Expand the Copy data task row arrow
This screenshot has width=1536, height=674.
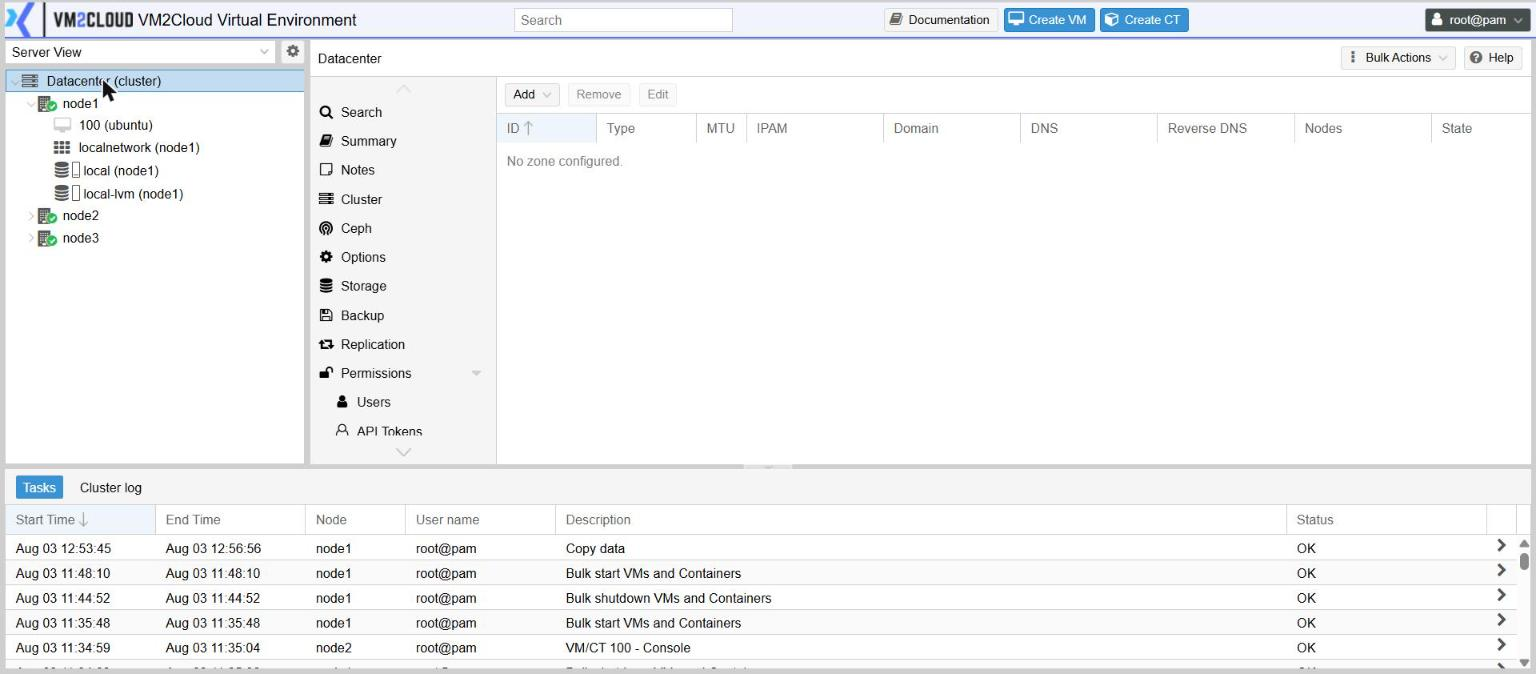click(1501, 546)
